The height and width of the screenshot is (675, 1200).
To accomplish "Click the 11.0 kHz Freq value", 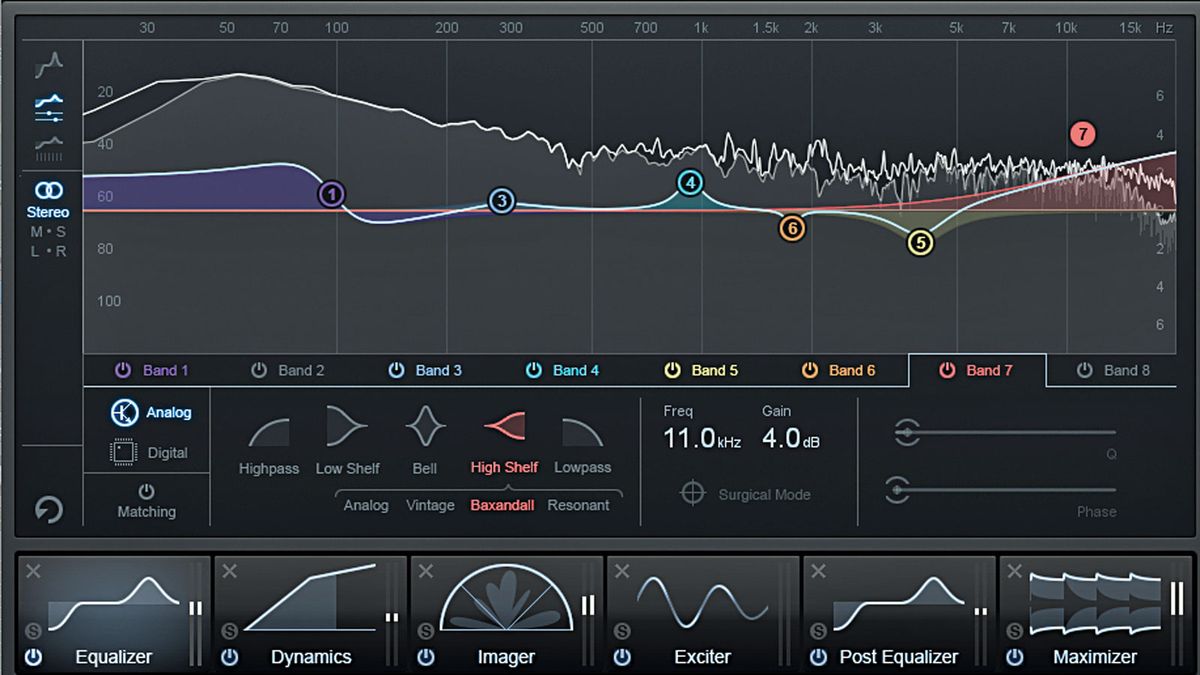I will point(702,438).
